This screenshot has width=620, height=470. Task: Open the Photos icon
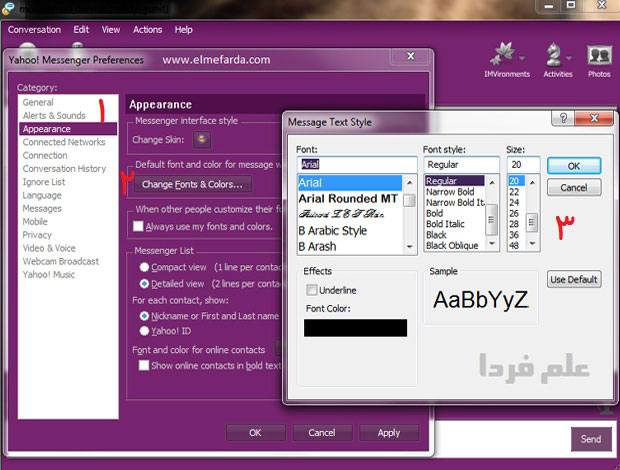[599, 56]
